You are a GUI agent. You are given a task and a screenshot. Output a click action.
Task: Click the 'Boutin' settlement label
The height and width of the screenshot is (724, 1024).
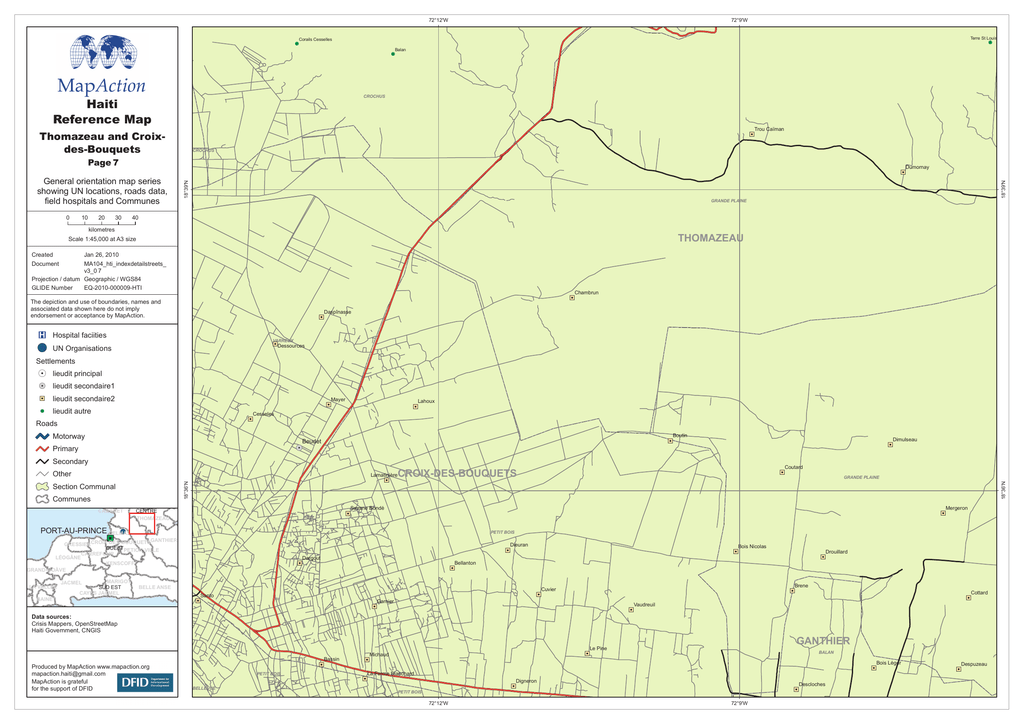point(680,435)
